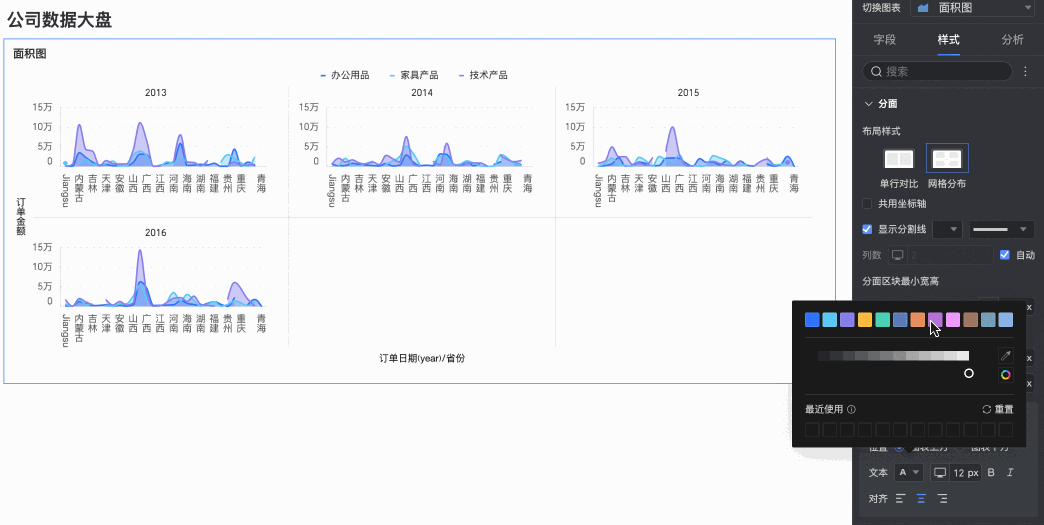Image resolution: width=1044 pixels, height=525 pixels.
Task: Click the 技术产品 legend item
Action: click(483, 75)
